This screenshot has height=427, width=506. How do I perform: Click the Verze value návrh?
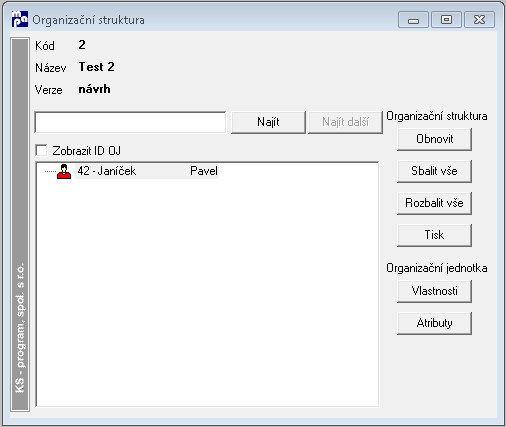94,89
